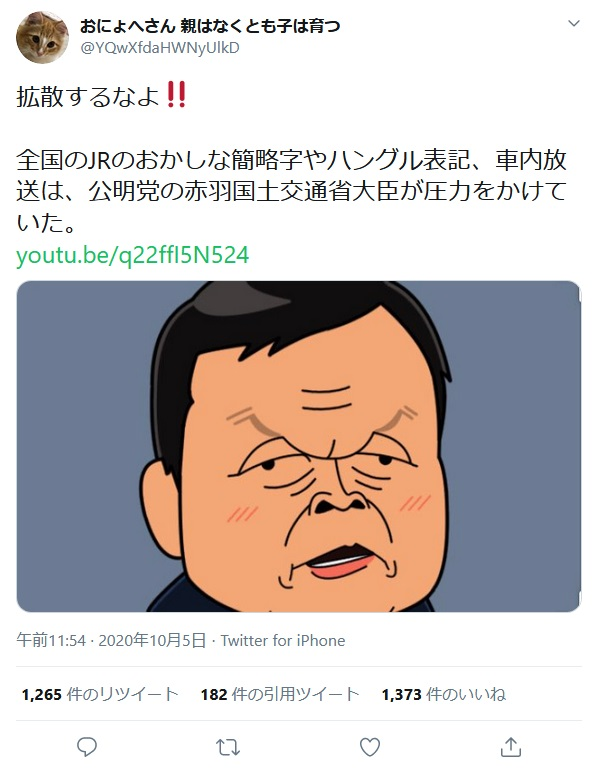Open the cat profile avatar
Image resolution: width=598 pixels, height=772 pixels.
tap(42, 37)
